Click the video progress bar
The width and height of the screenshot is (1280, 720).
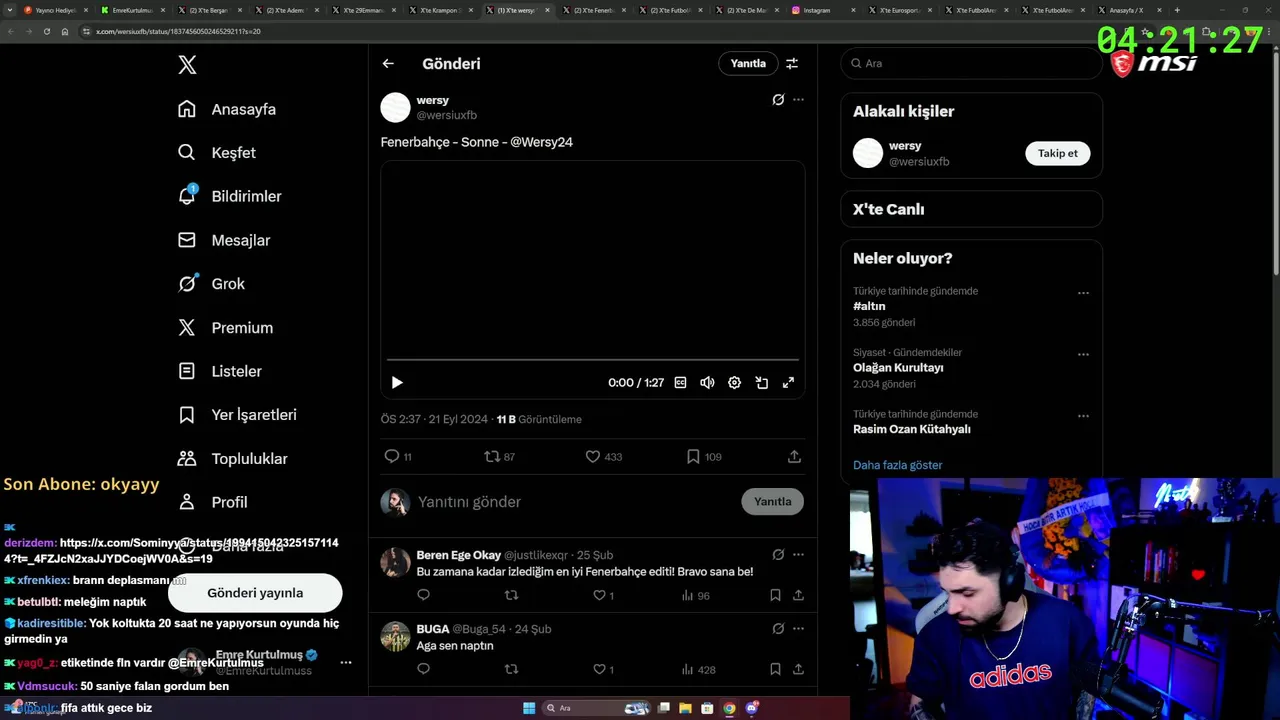(x=593, y=359)
